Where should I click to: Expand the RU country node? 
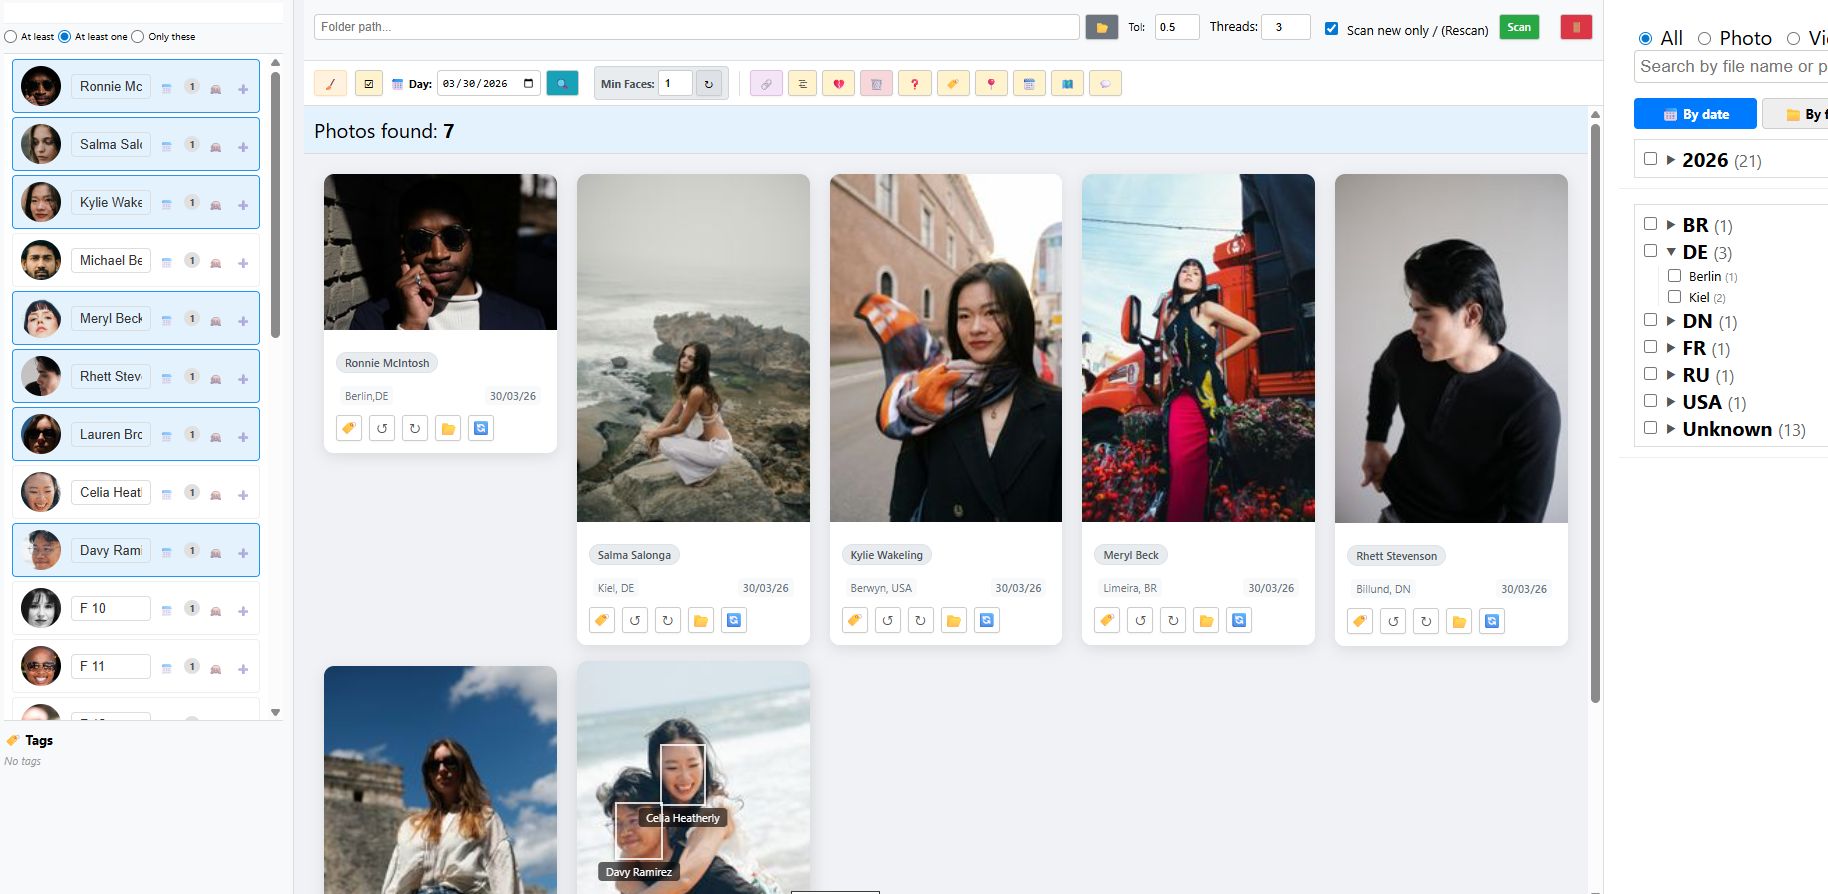[x=1671, y=374]
